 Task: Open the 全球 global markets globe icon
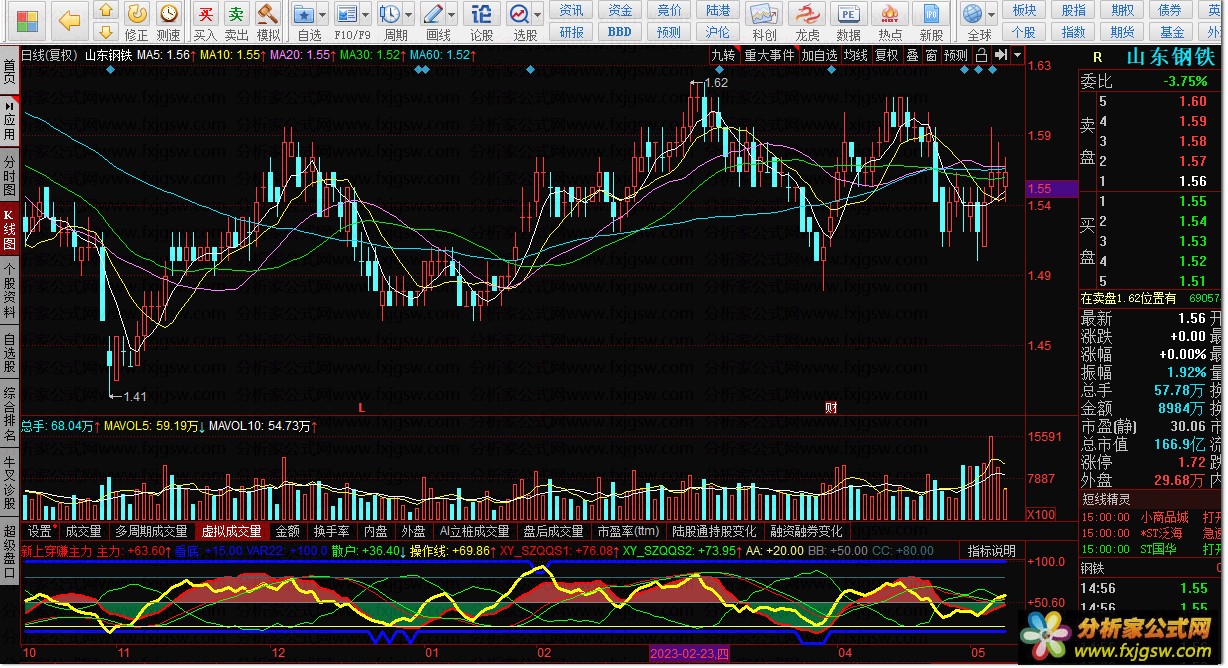(973, 14)
